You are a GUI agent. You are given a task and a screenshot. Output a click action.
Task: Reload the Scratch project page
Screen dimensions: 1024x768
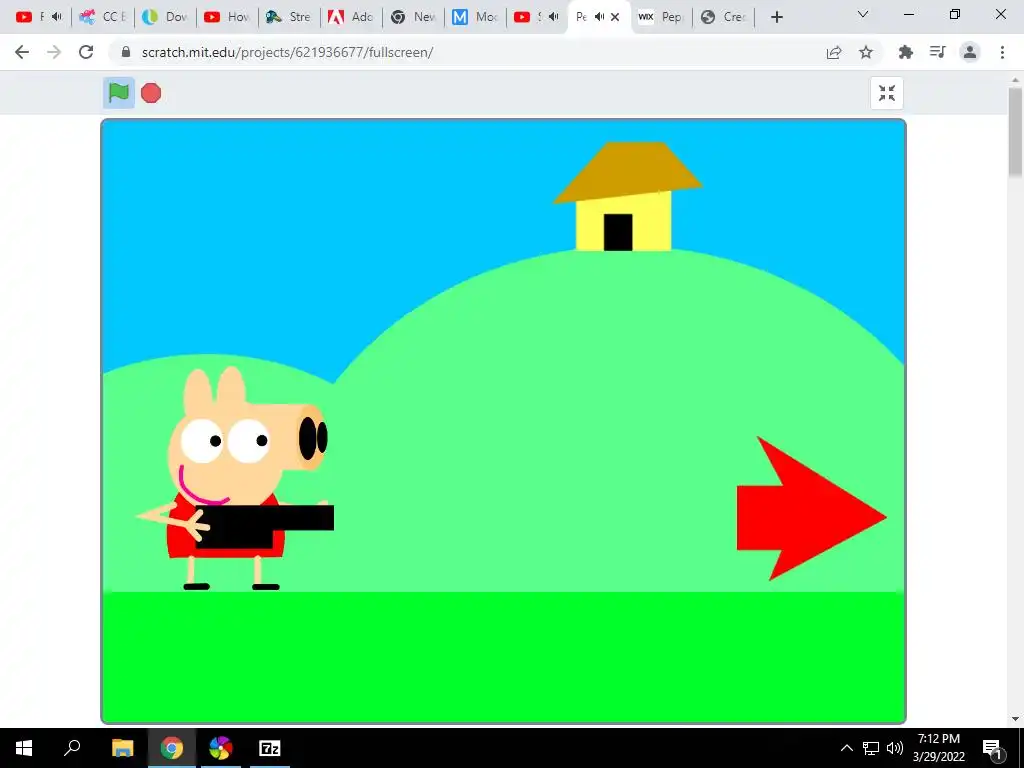pyautogui.click(x=86, y=52)
